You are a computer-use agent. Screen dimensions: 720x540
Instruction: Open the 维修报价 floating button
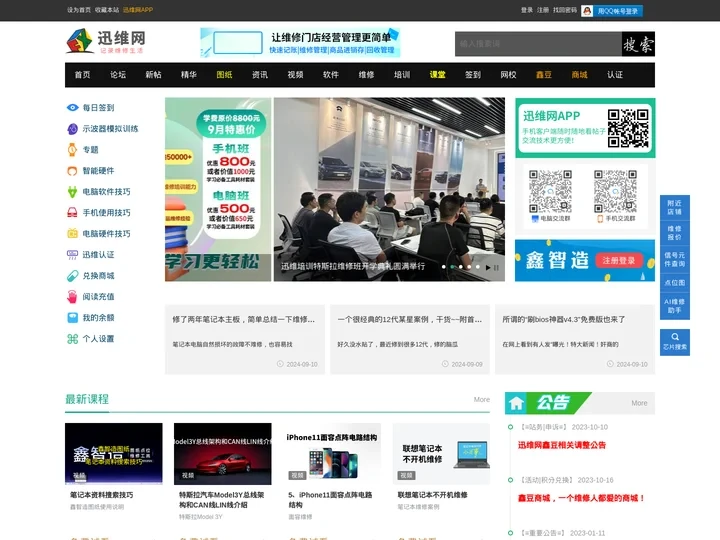(675, 233)
